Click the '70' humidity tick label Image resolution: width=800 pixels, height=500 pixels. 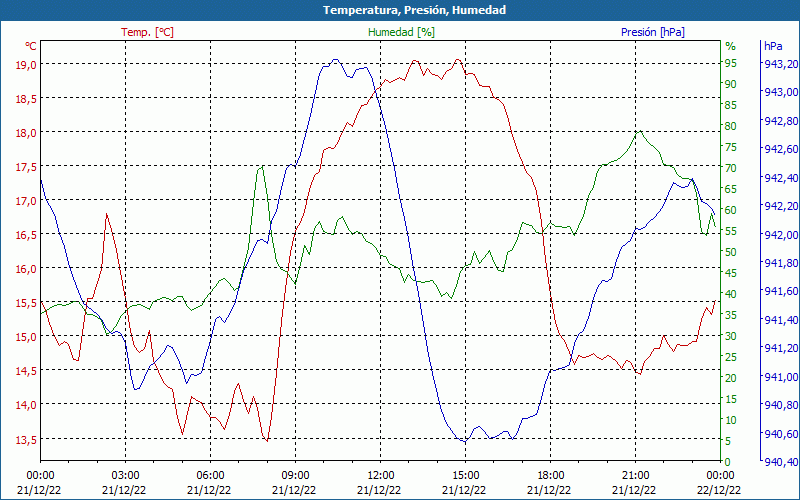click(x=731, y=168)
